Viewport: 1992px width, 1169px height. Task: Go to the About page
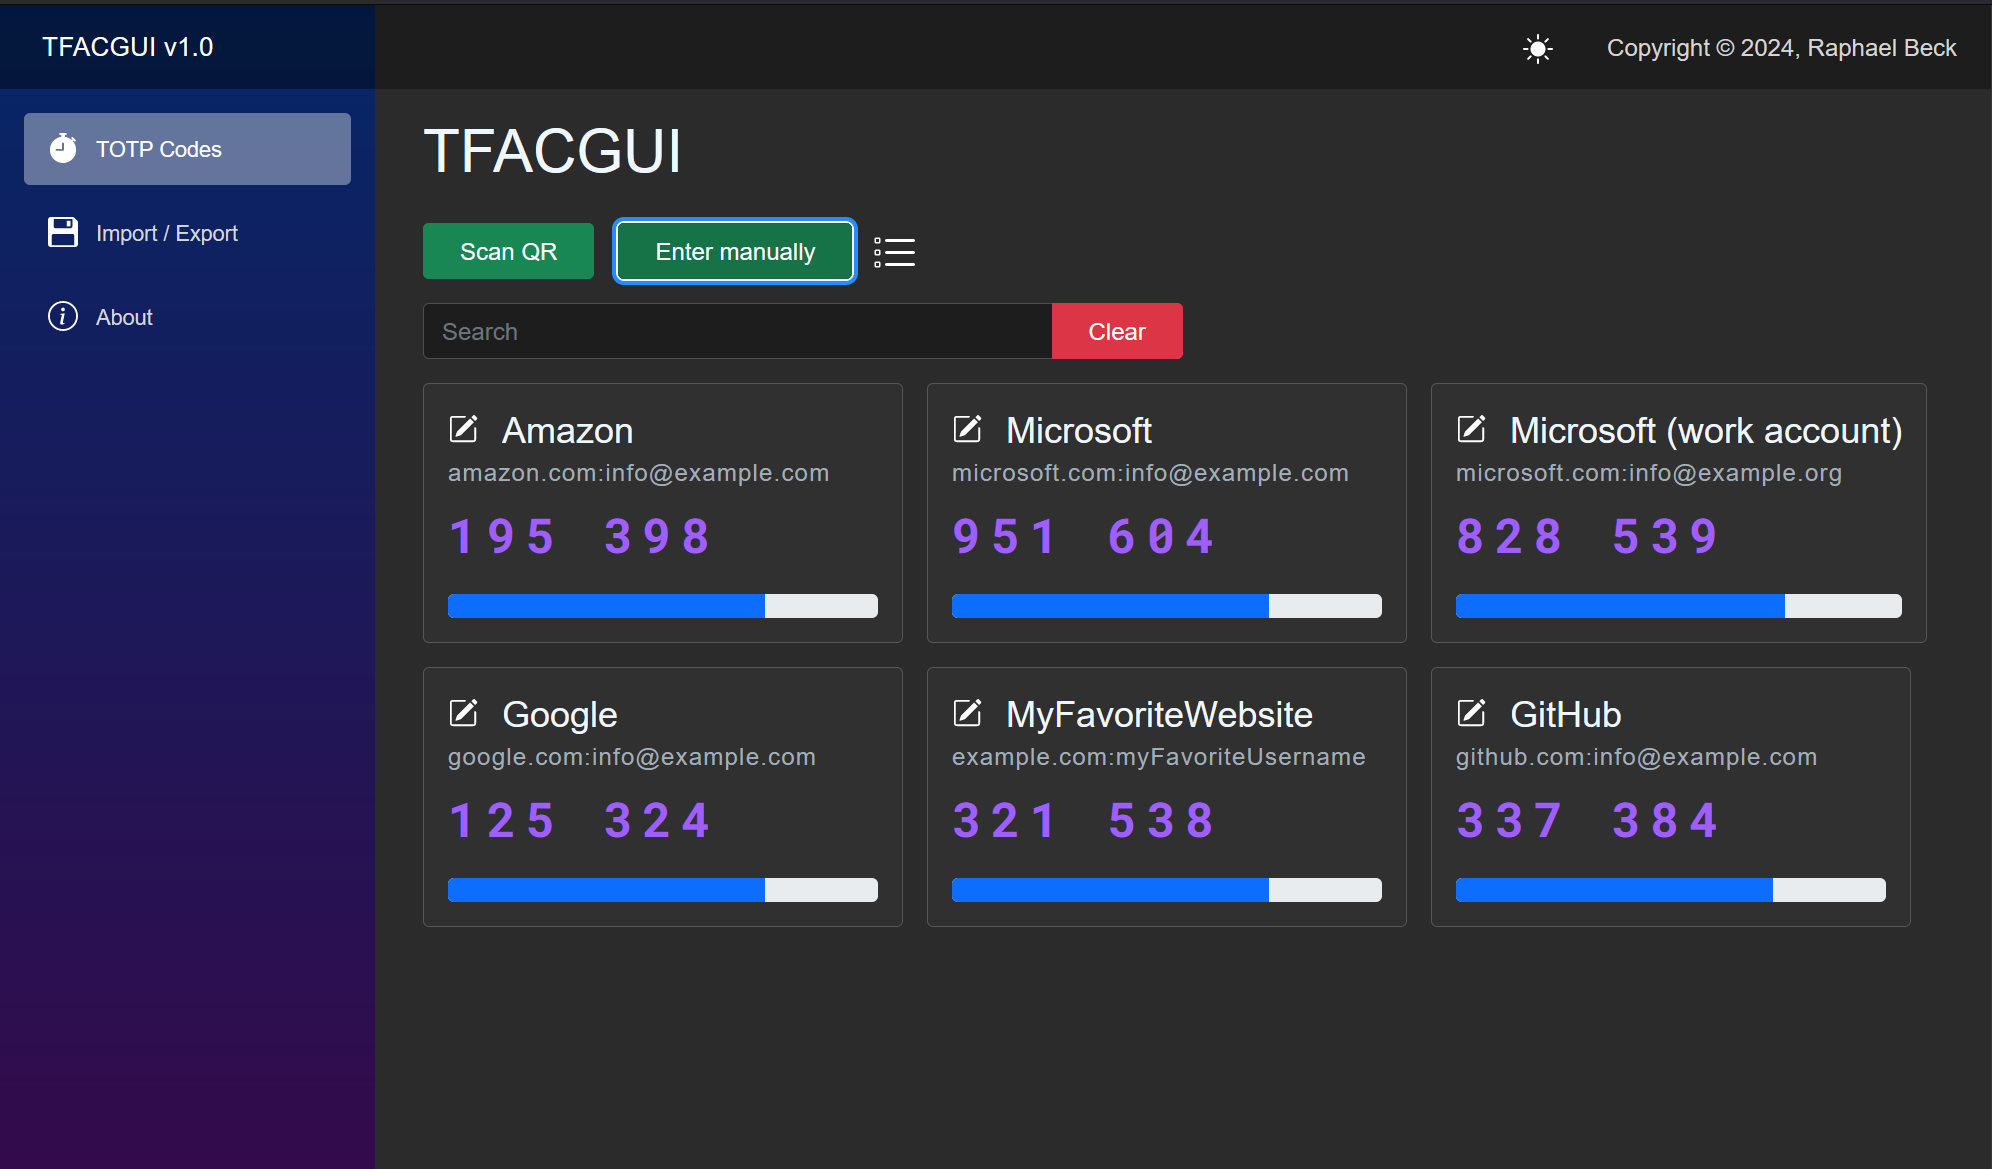click(124, 317)
